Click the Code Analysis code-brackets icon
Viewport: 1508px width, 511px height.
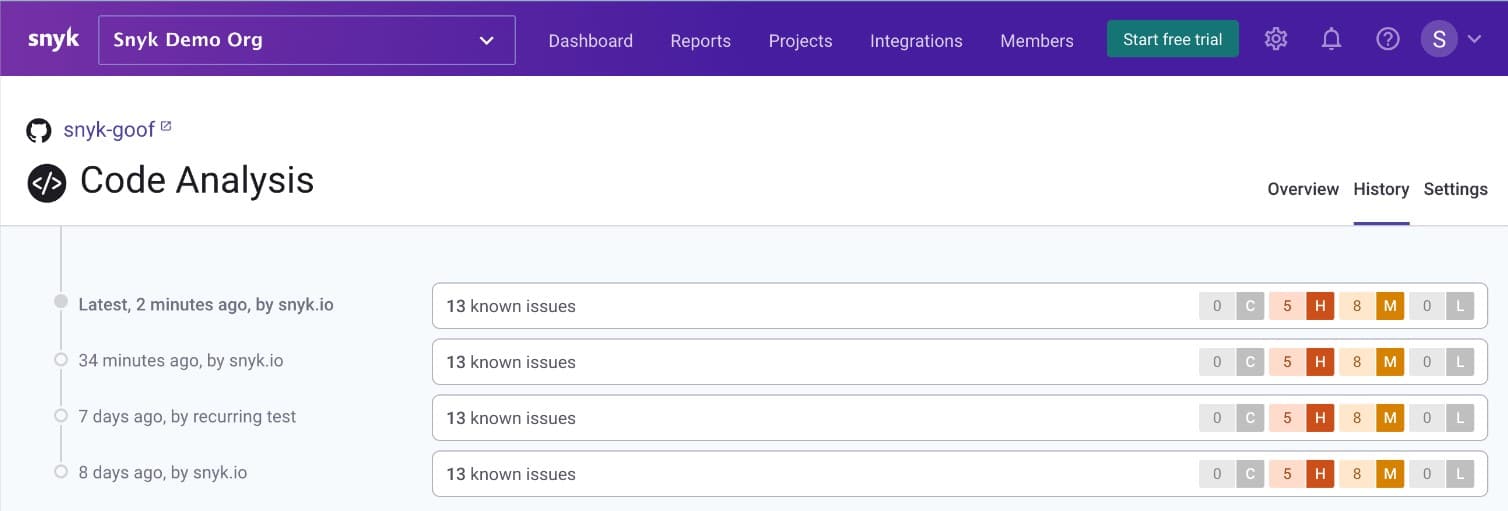47,183
